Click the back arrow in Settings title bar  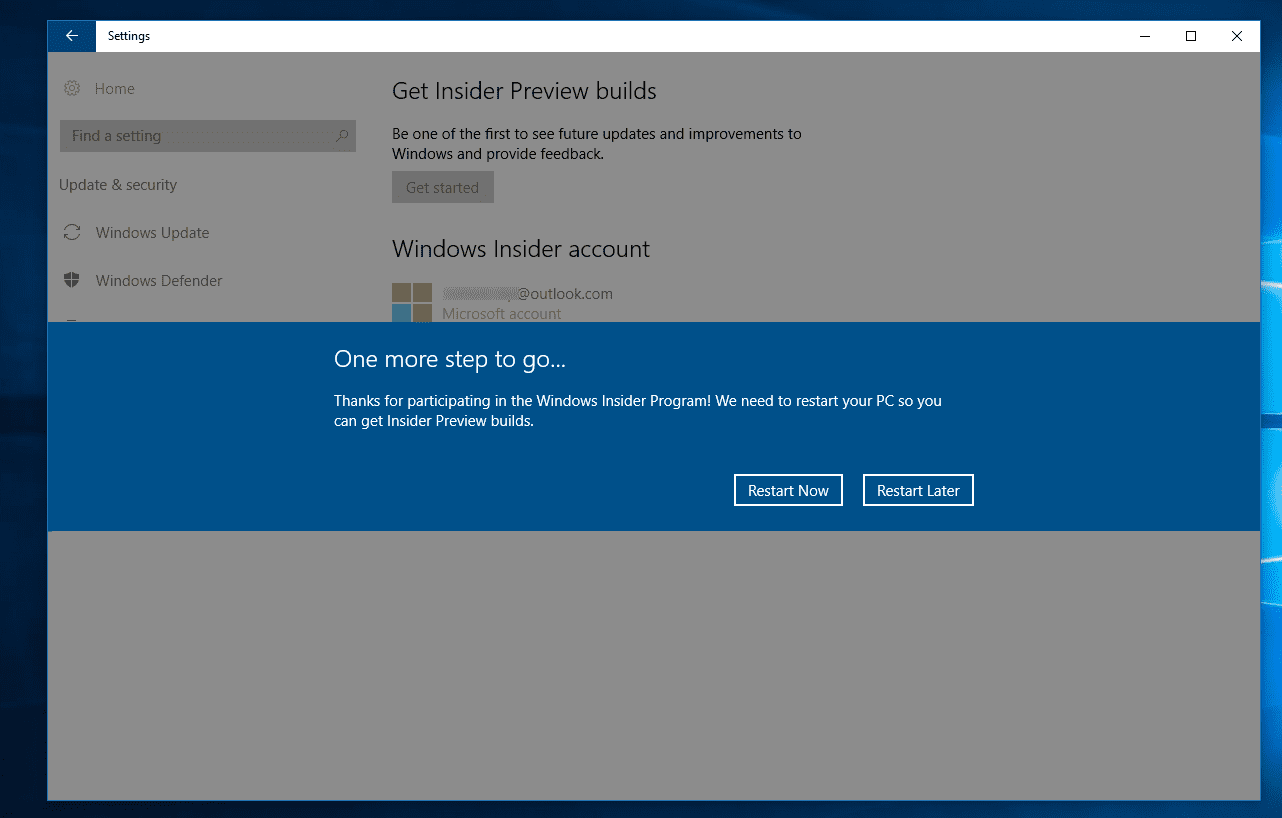[72, 36]
